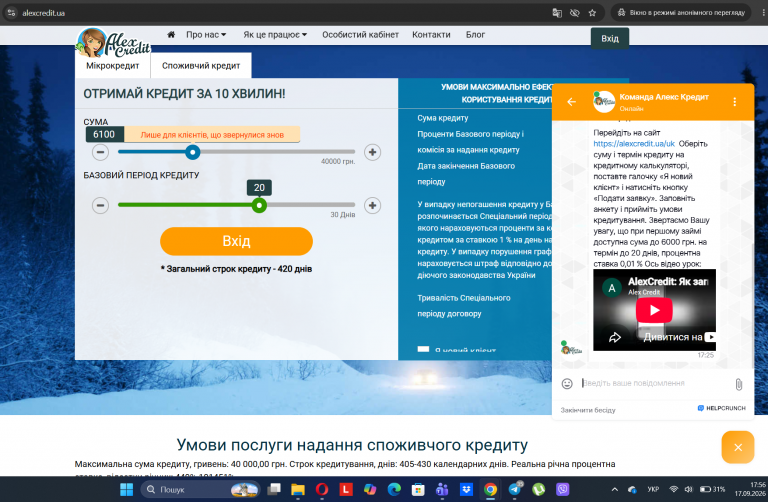Go back with the chat arrow icon
The image size is (768, 502).
pyautogui.click(x=571, y=102)
